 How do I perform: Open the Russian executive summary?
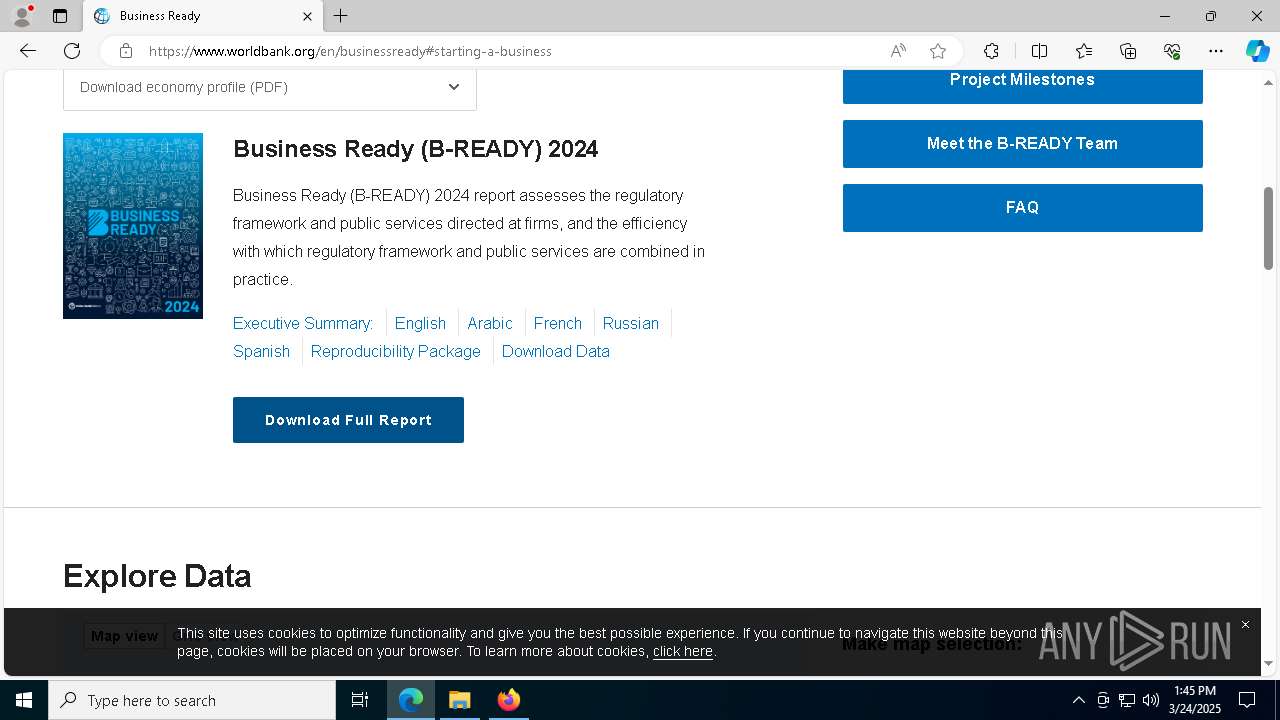click(631, 323)
